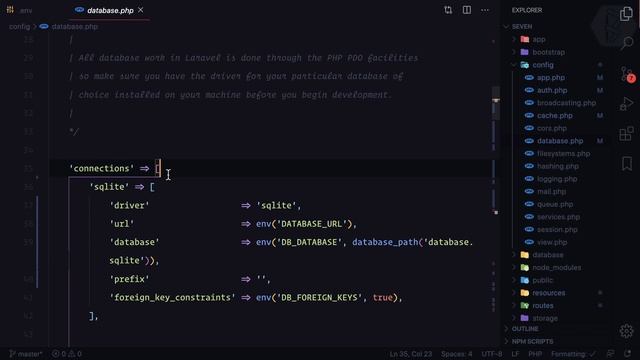
Task: Click the database_path function call
Action: pyautogui.click(x=385, y=242)
